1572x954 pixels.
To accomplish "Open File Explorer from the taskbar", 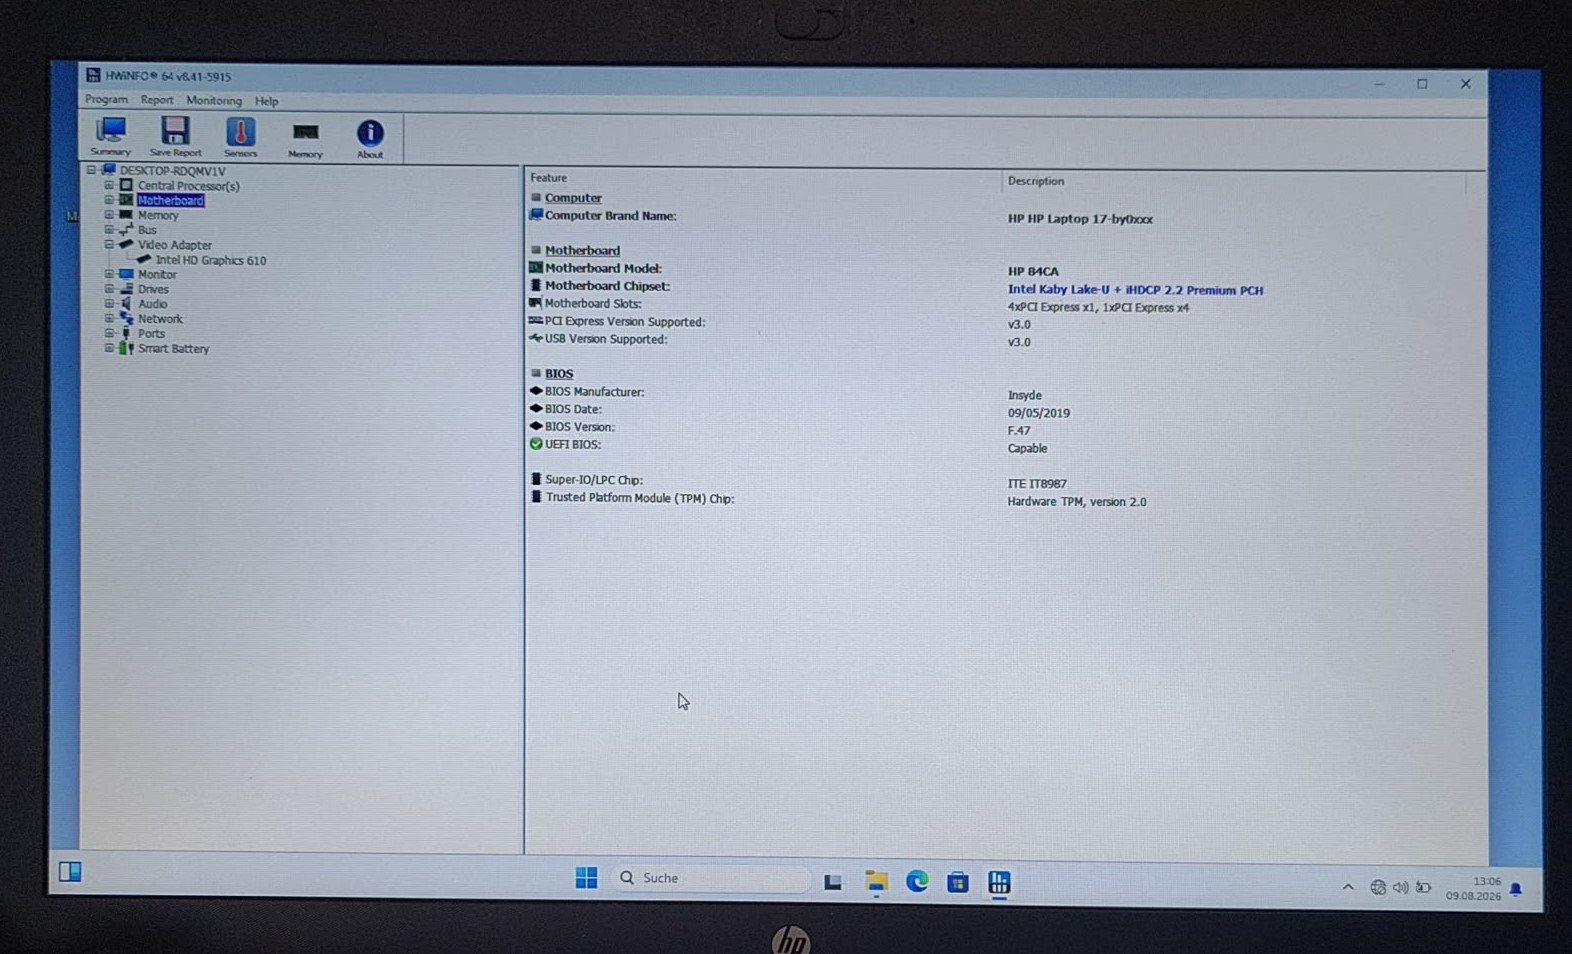I will (x=876, y=881).
